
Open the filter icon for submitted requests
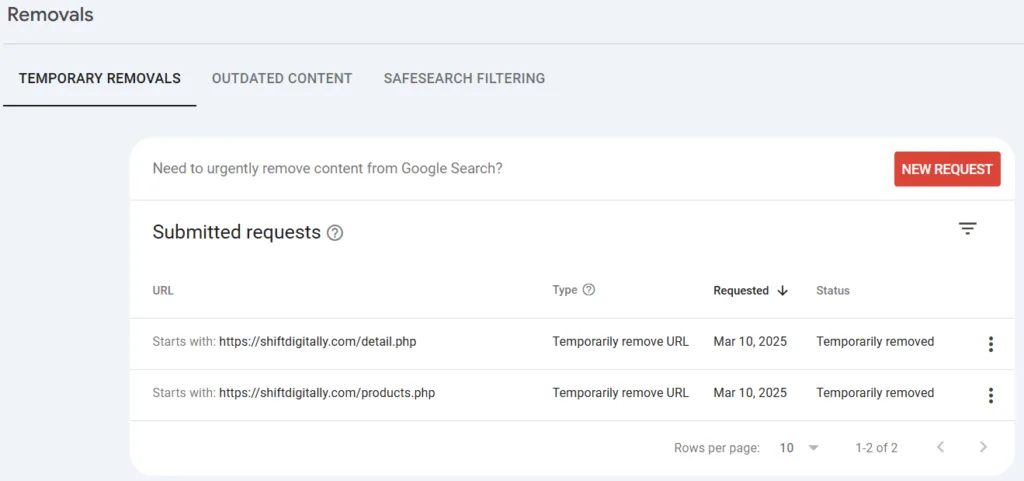point(967,228)
